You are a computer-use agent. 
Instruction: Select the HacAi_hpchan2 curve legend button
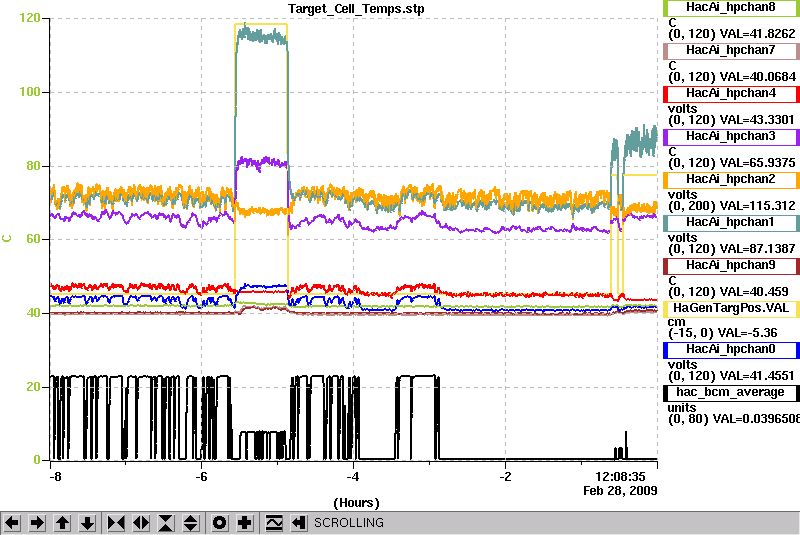point(731,180)
